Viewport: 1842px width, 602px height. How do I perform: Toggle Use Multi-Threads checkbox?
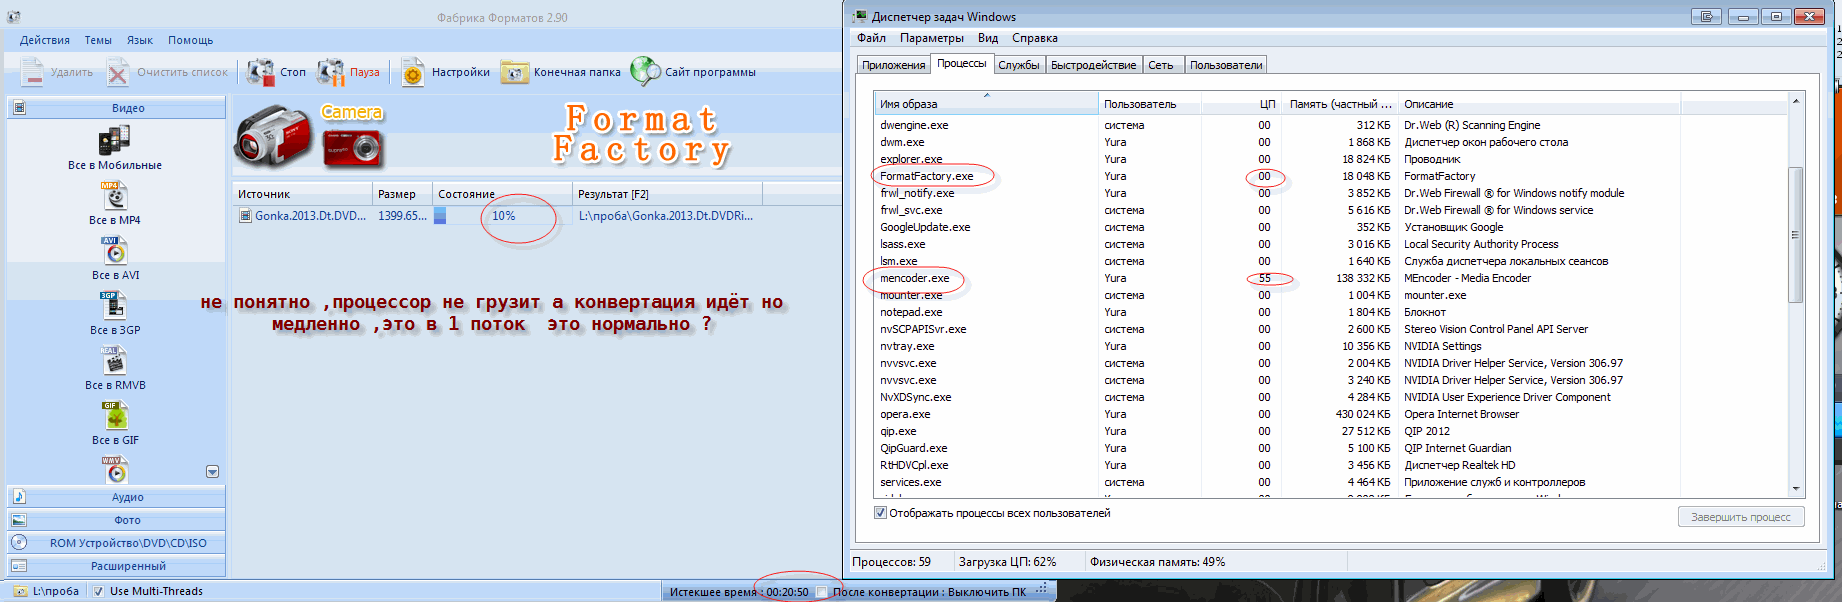pos(98,591)
